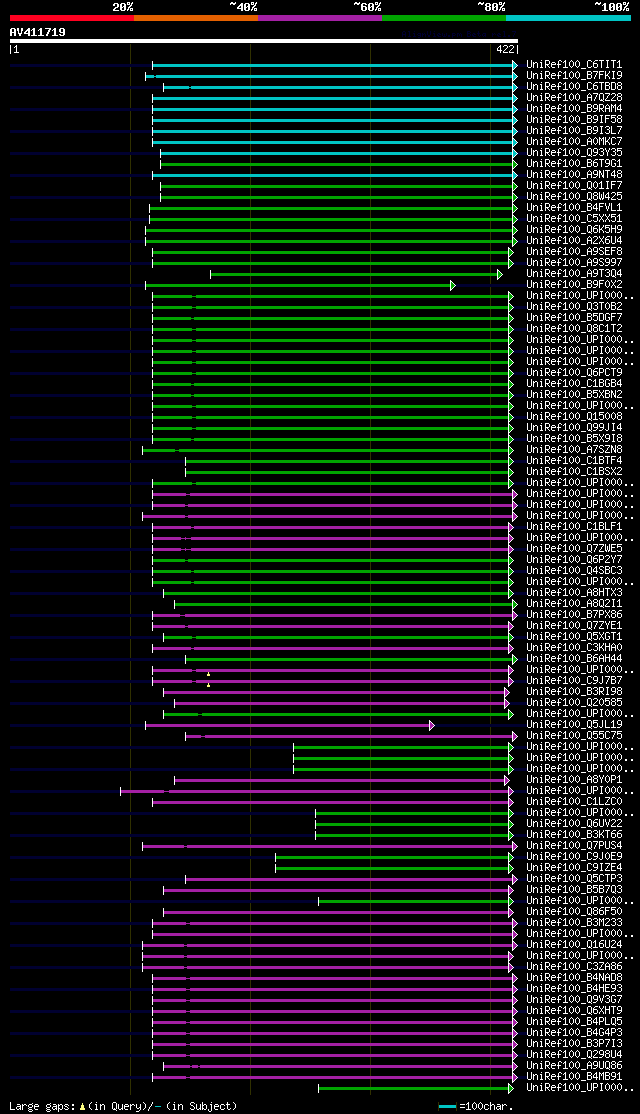
Task: Click the UniRef100_Q01IF7 label
Action: click(x=575, y=185)
